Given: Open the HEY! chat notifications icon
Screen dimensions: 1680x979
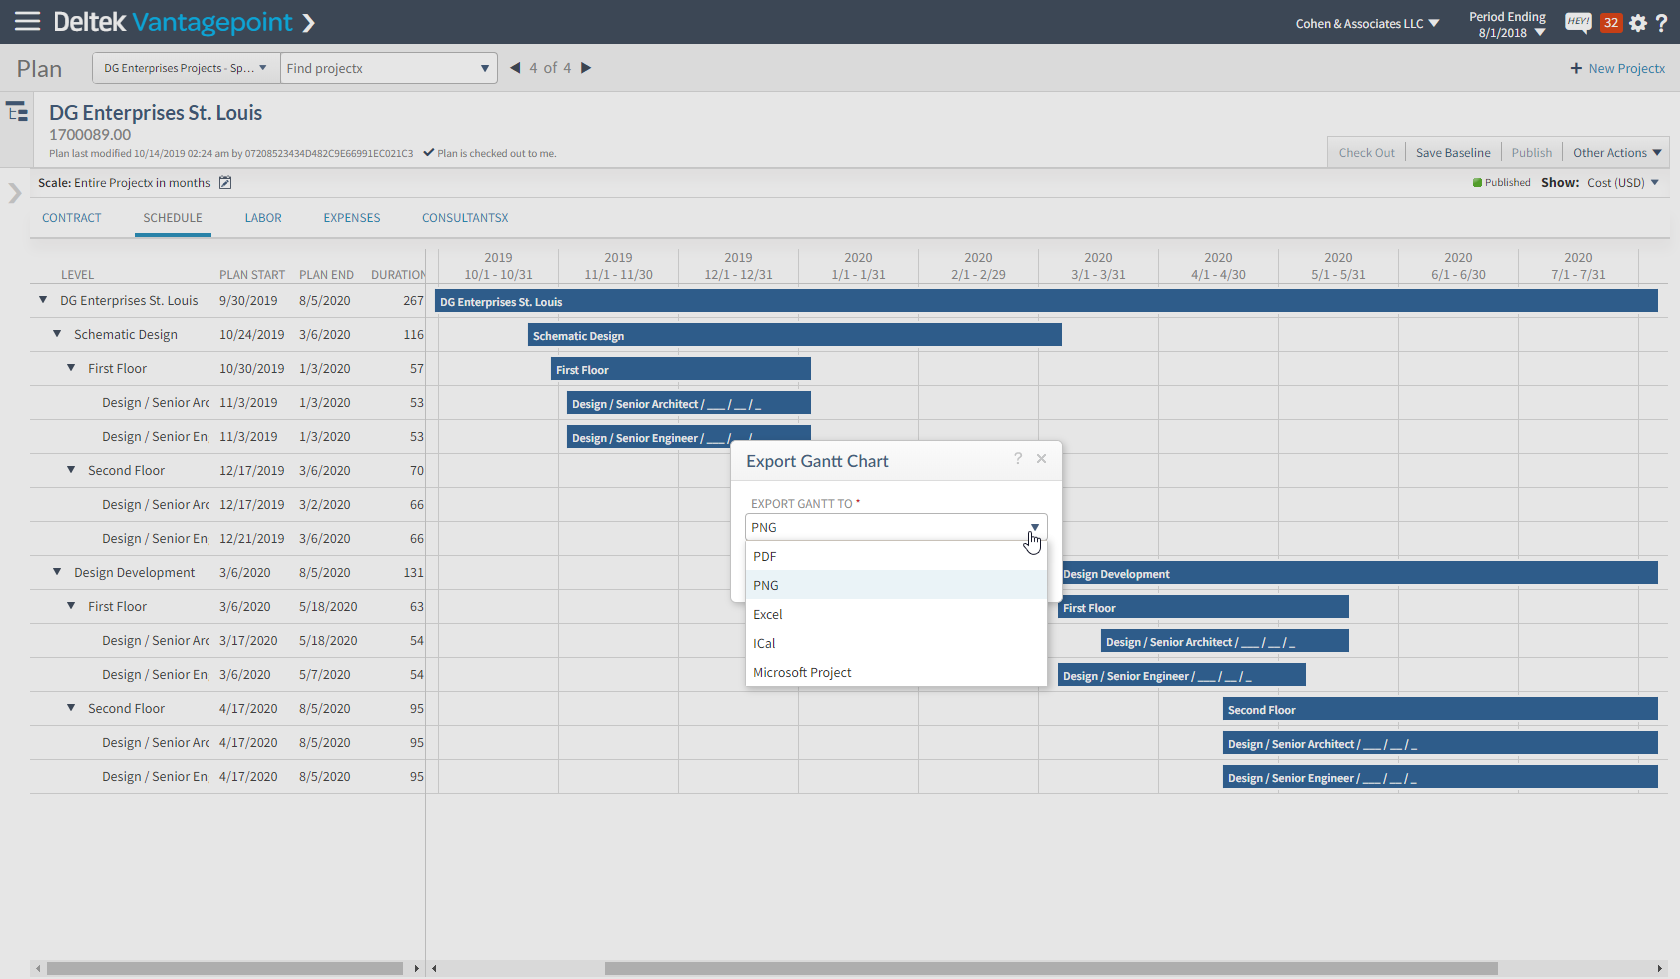Looking at the screenshot, I should click(1578, 22).
